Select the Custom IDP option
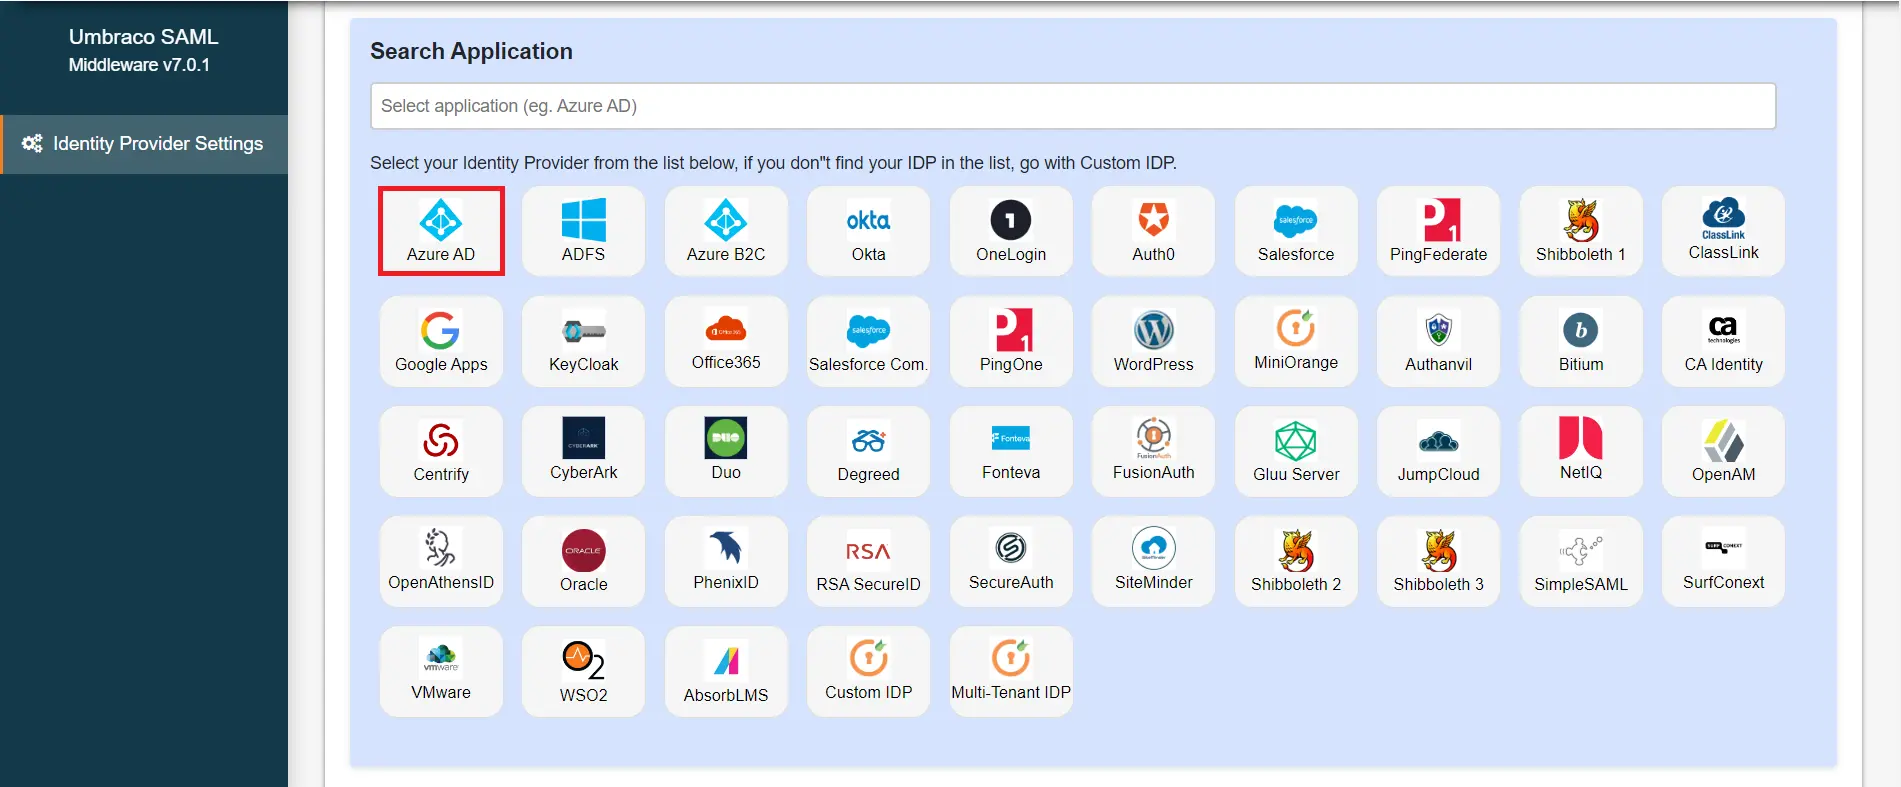 pyautogui.click(x=869, y=671)
